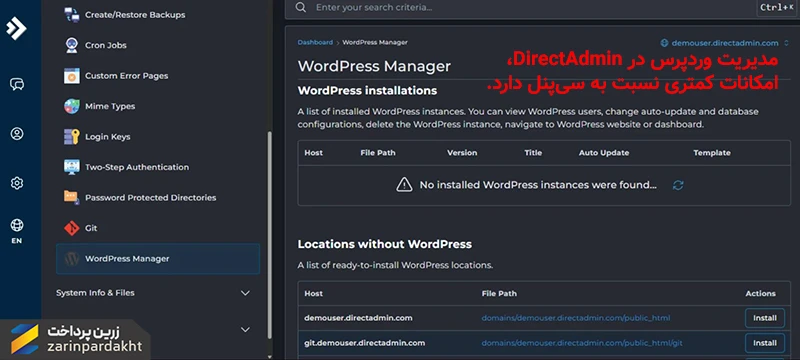Open the public_html/git file path link
This screenshot has height=360, width=800.
[x=582, y=343]
